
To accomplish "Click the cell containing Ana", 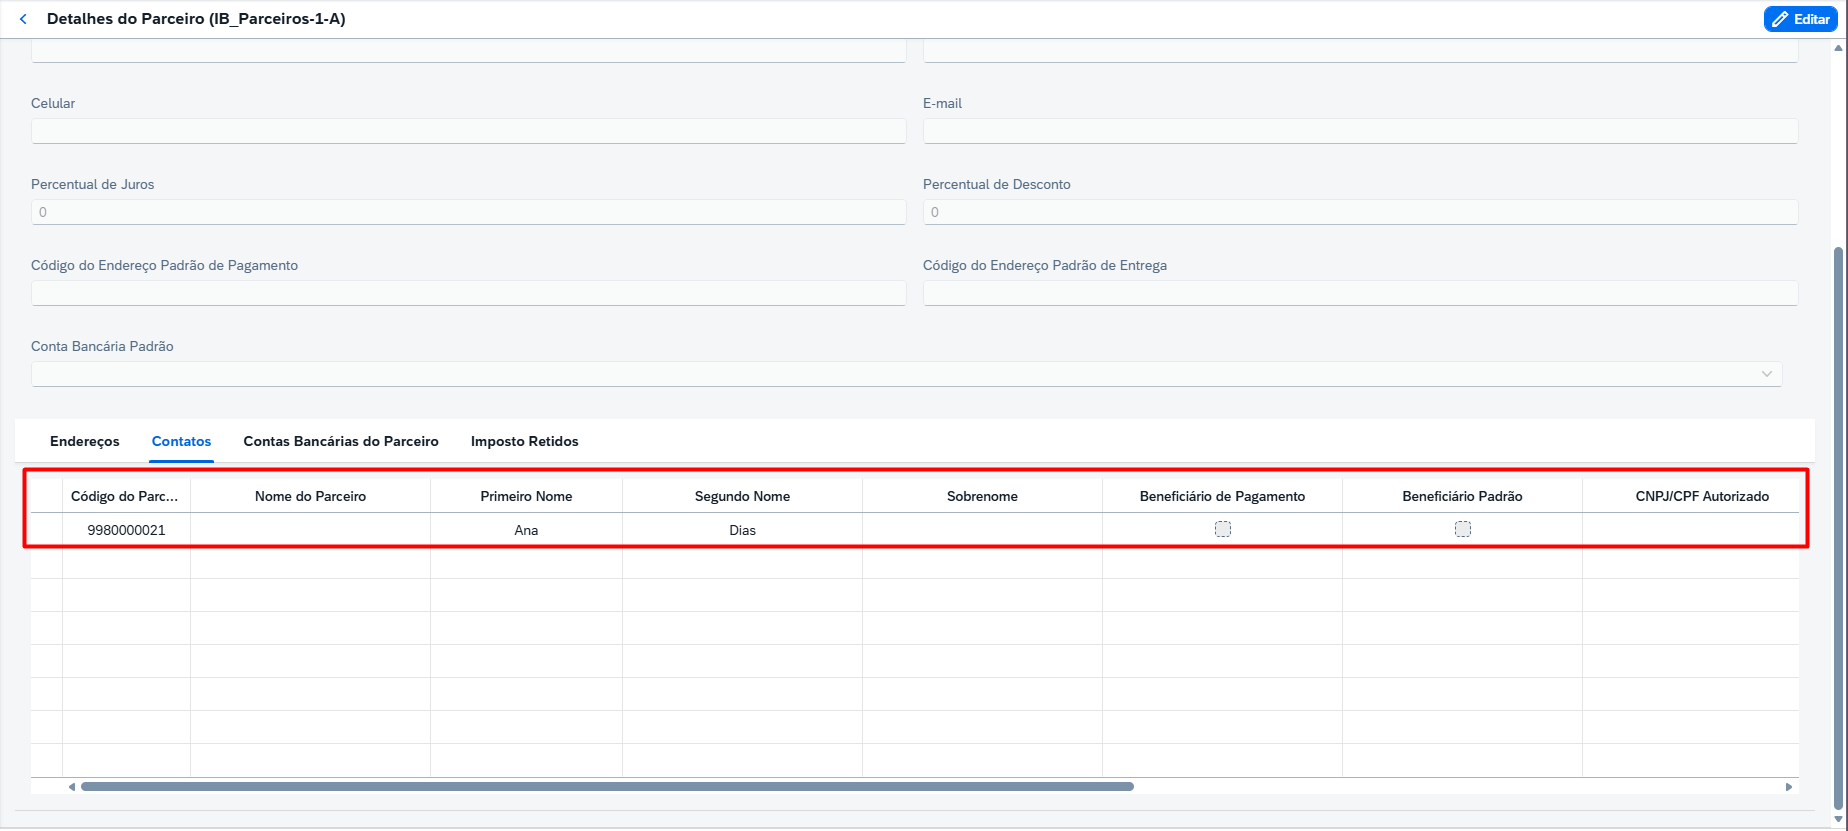I will (x=526, y=530).
